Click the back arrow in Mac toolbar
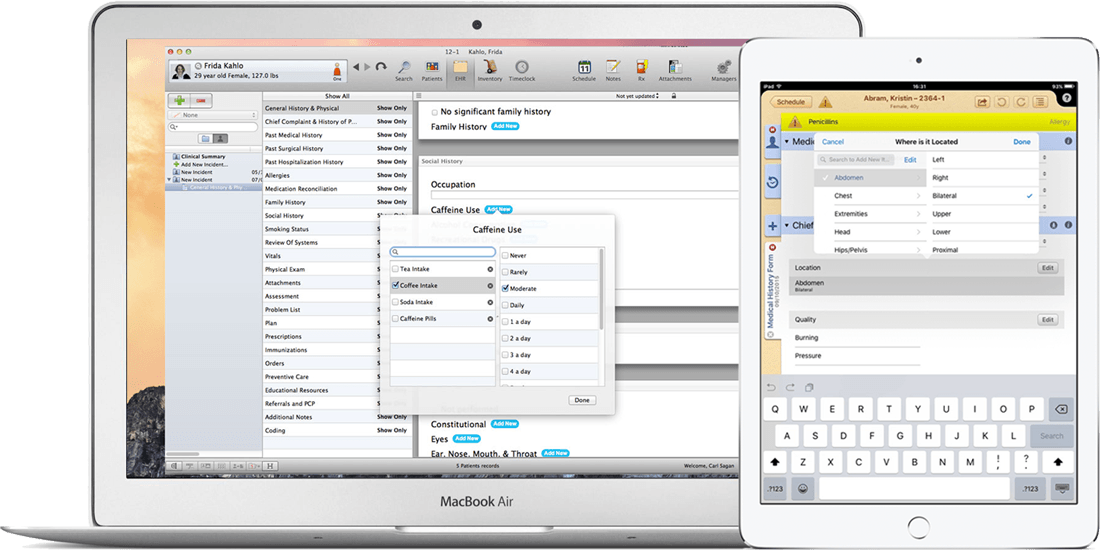 (356, 67)
